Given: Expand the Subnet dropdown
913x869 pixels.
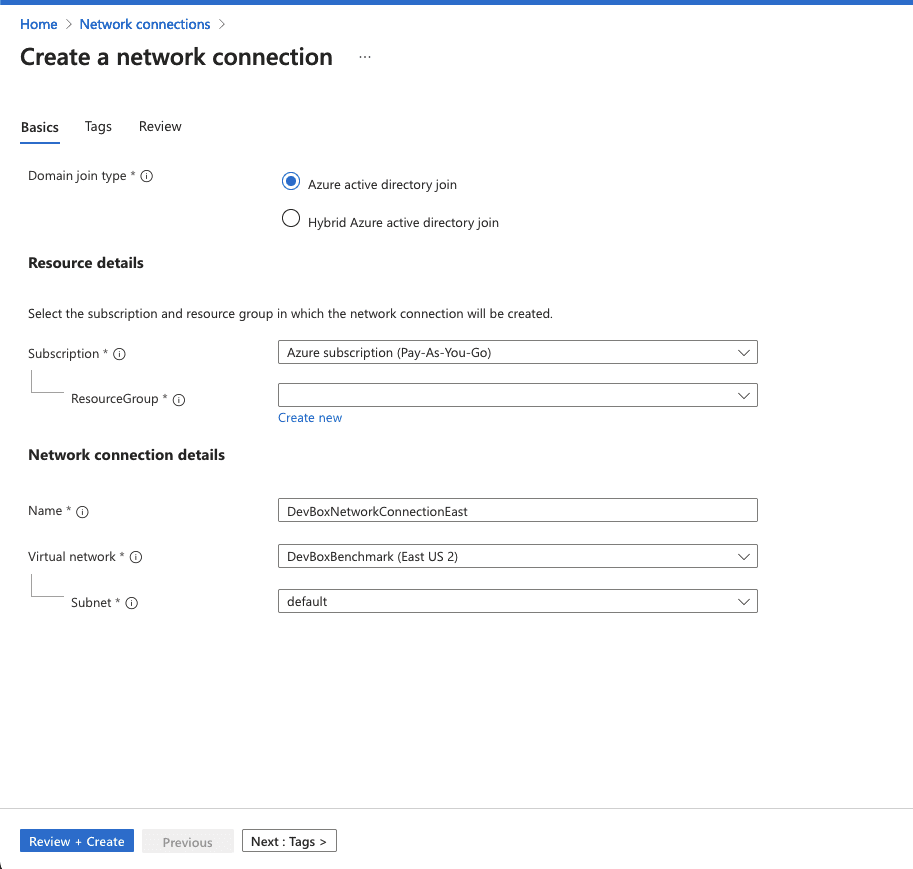Looking at the screenshot, I should pyautogui.click(x=517, y=601).
